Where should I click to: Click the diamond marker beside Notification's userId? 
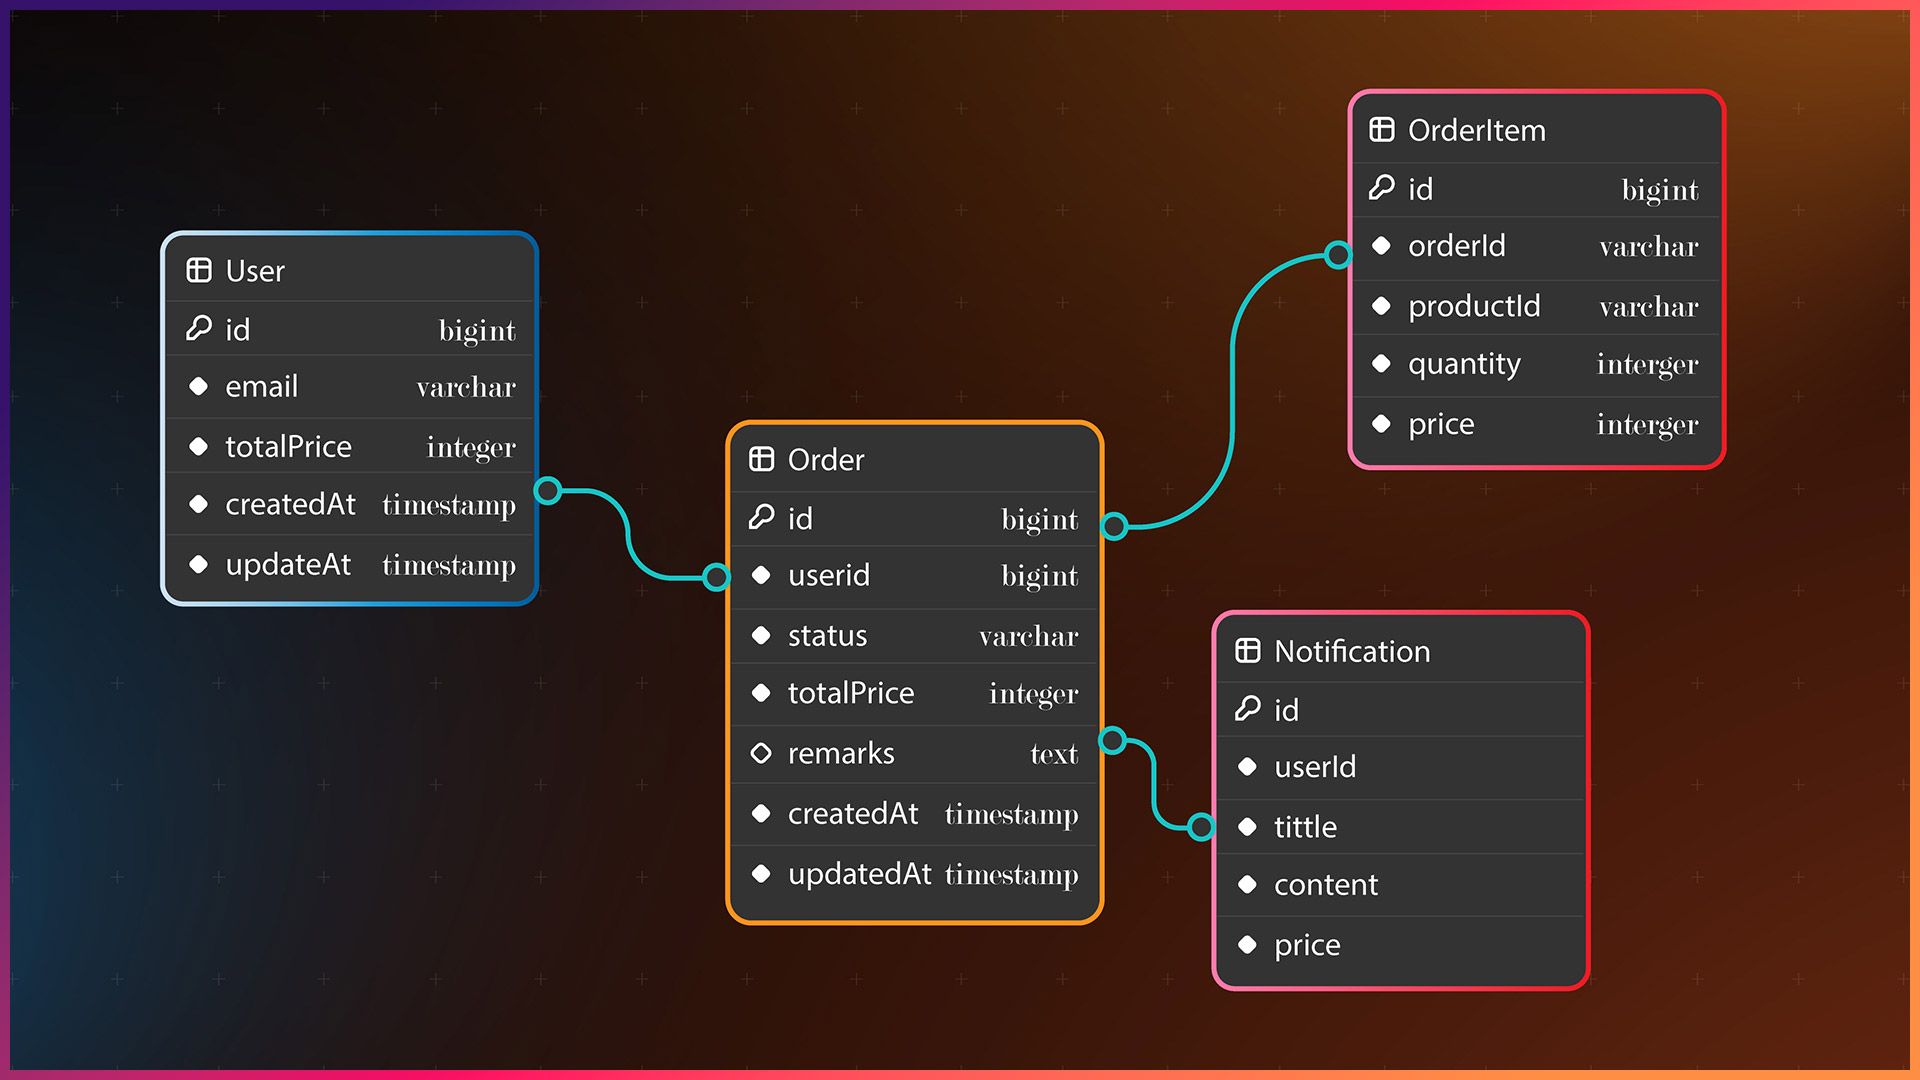(1247, 767)
